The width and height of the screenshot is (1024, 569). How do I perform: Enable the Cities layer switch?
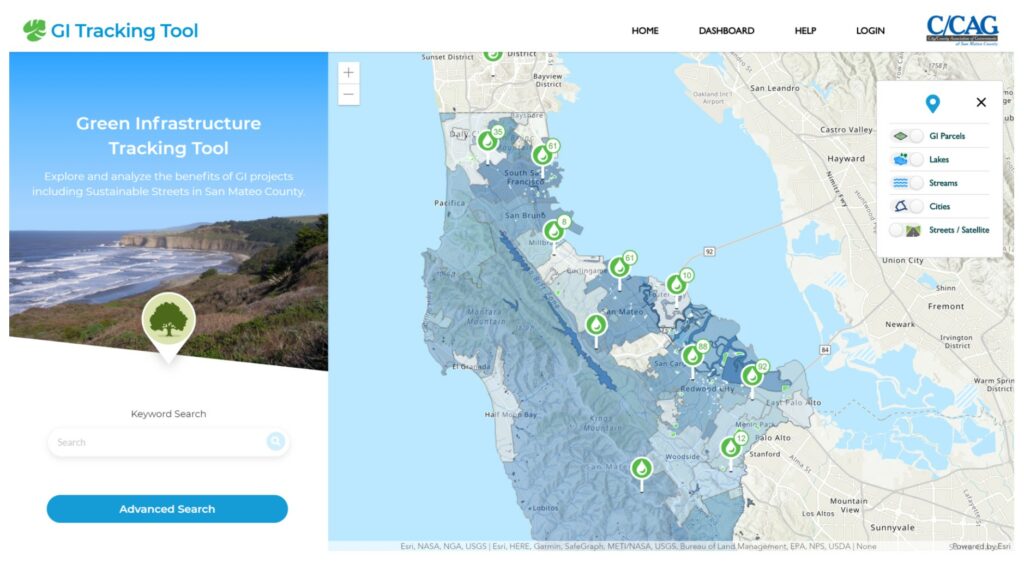[x=916, y=206]
